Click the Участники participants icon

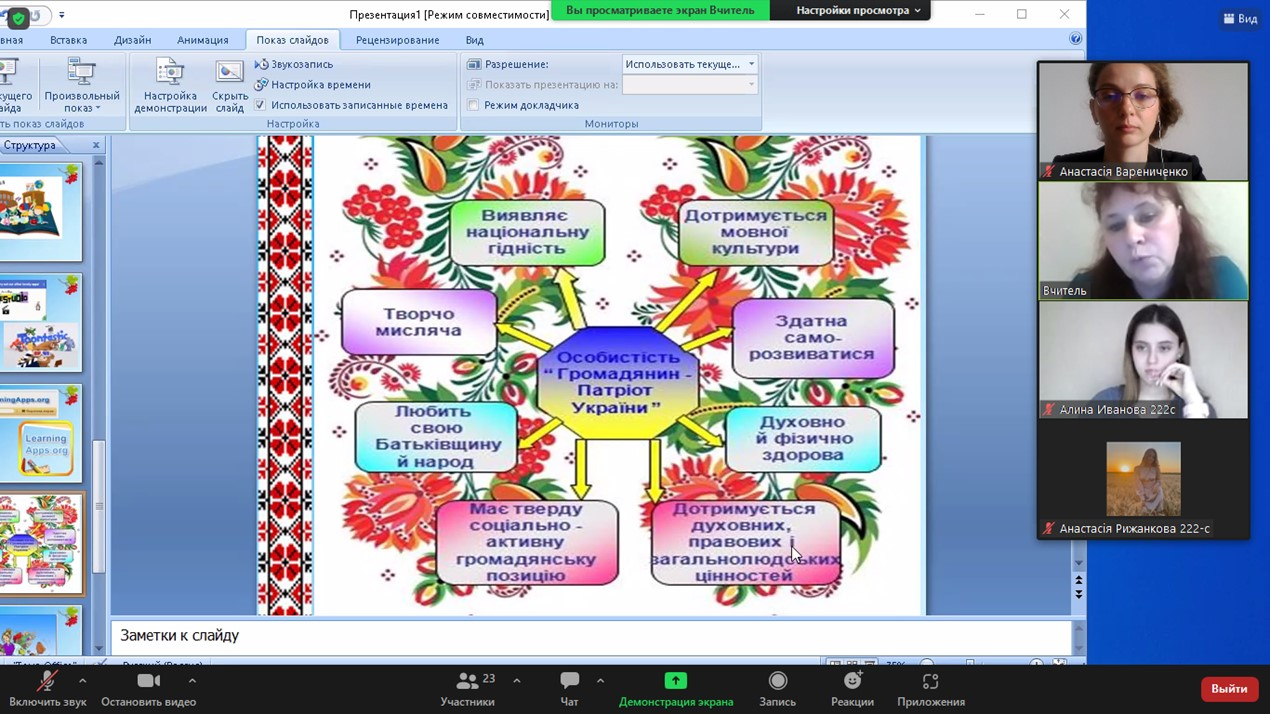pos(467,682)
